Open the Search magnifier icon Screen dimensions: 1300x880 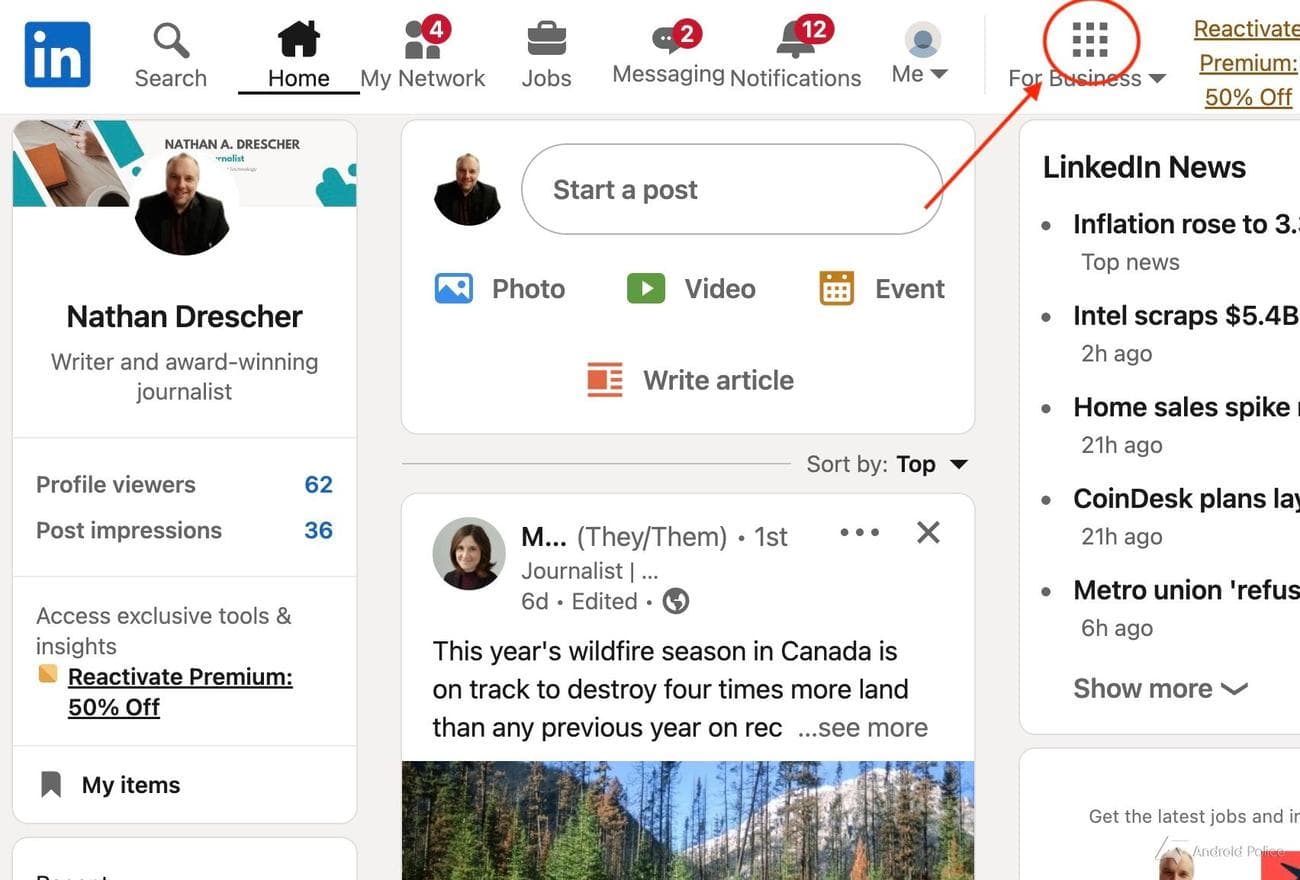coord(171,41)
